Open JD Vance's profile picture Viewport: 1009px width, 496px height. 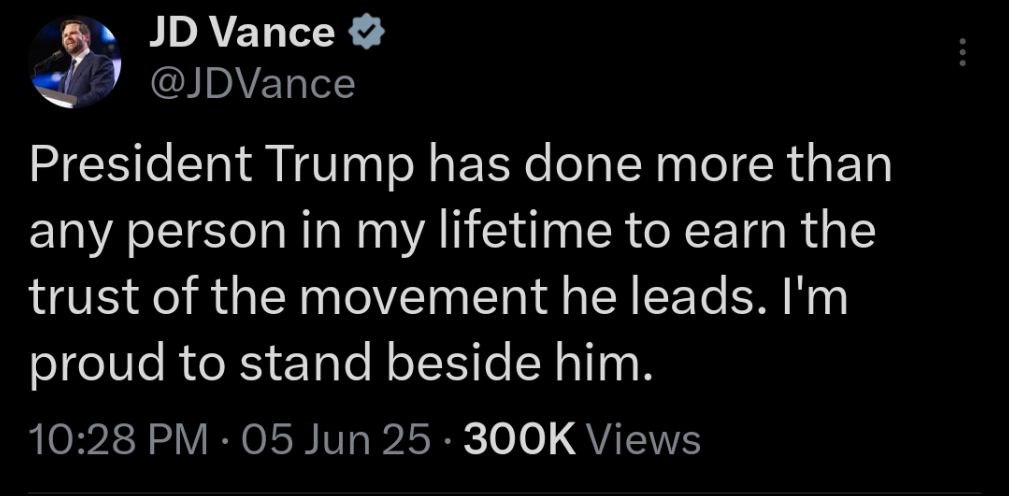coord(76,62)
